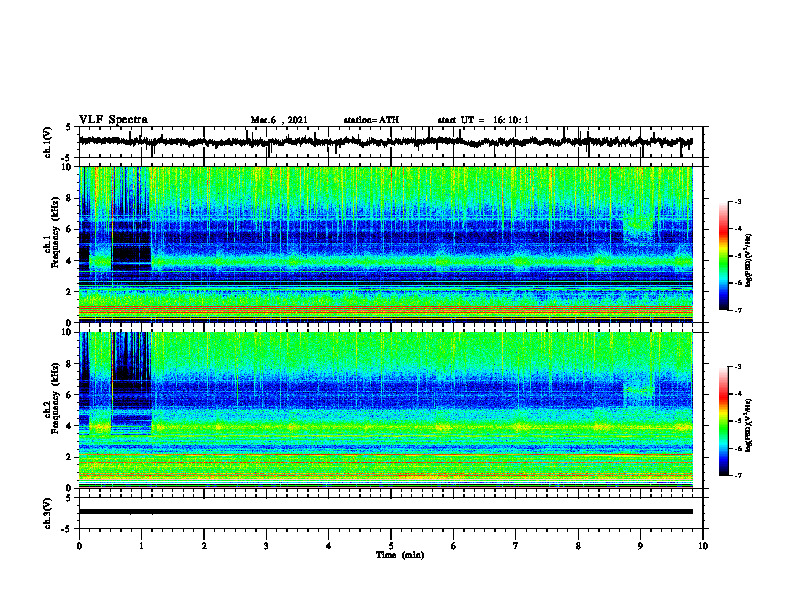Screen dimensions: 792x612
Task: Click the "ch.1(V)" waveform axis label
Action: [48, 142]
